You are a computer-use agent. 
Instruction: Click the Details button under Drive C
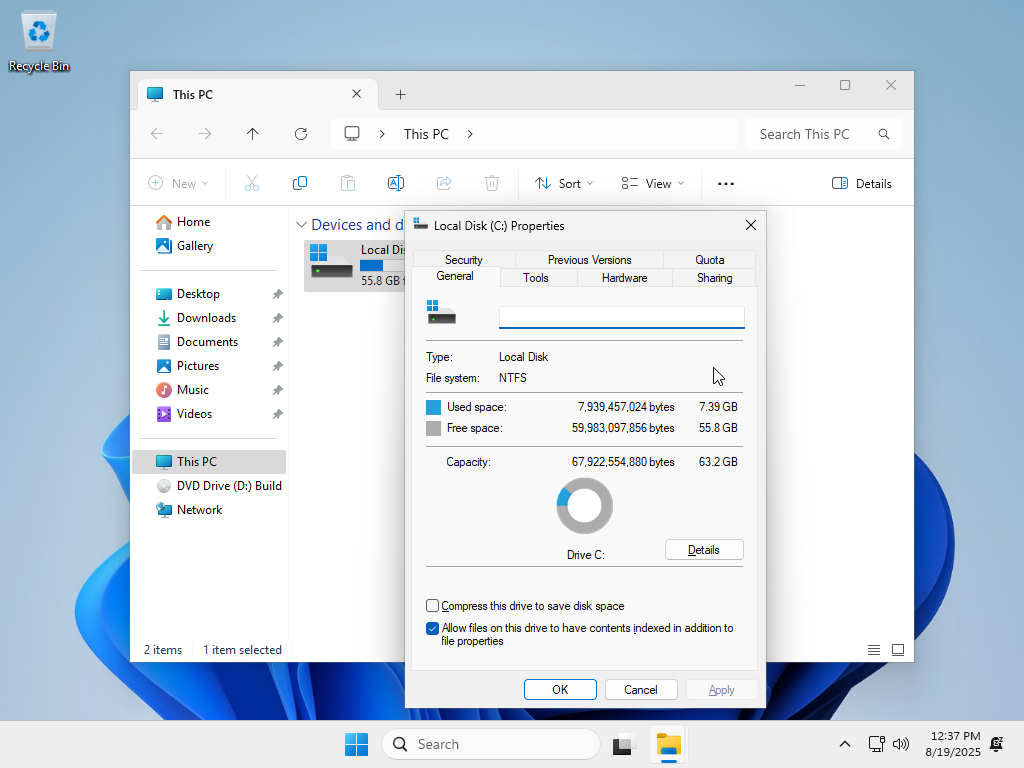pos(704,550)
